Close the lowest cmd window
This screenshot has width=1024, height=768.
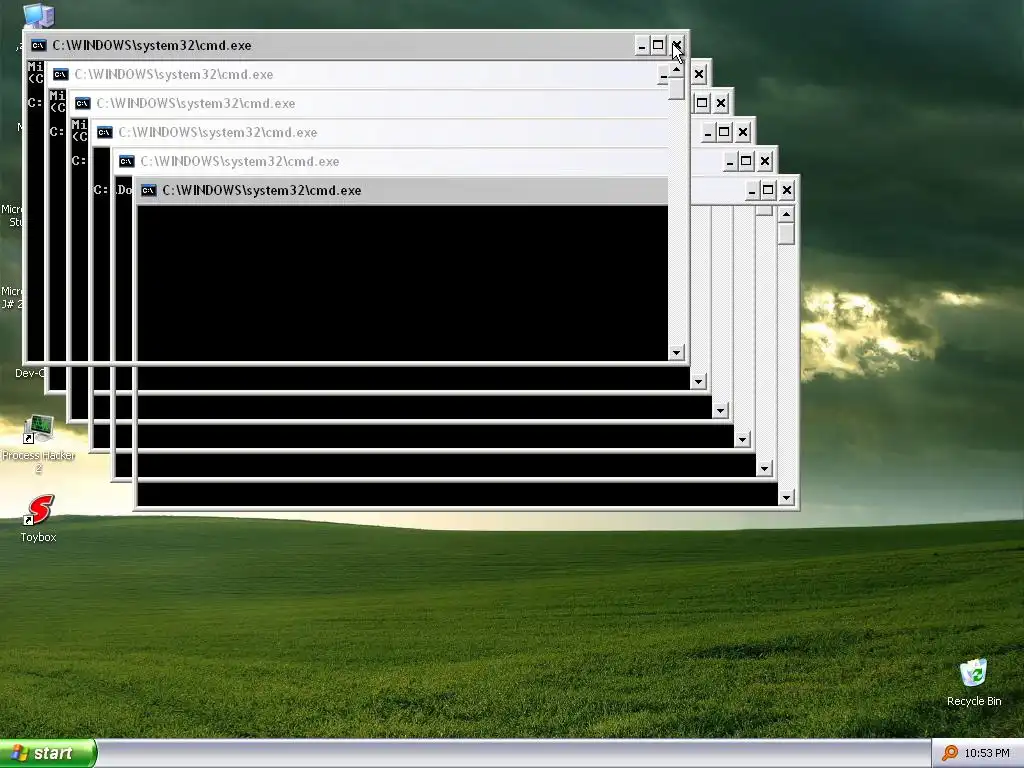click(x=788, y=191)
